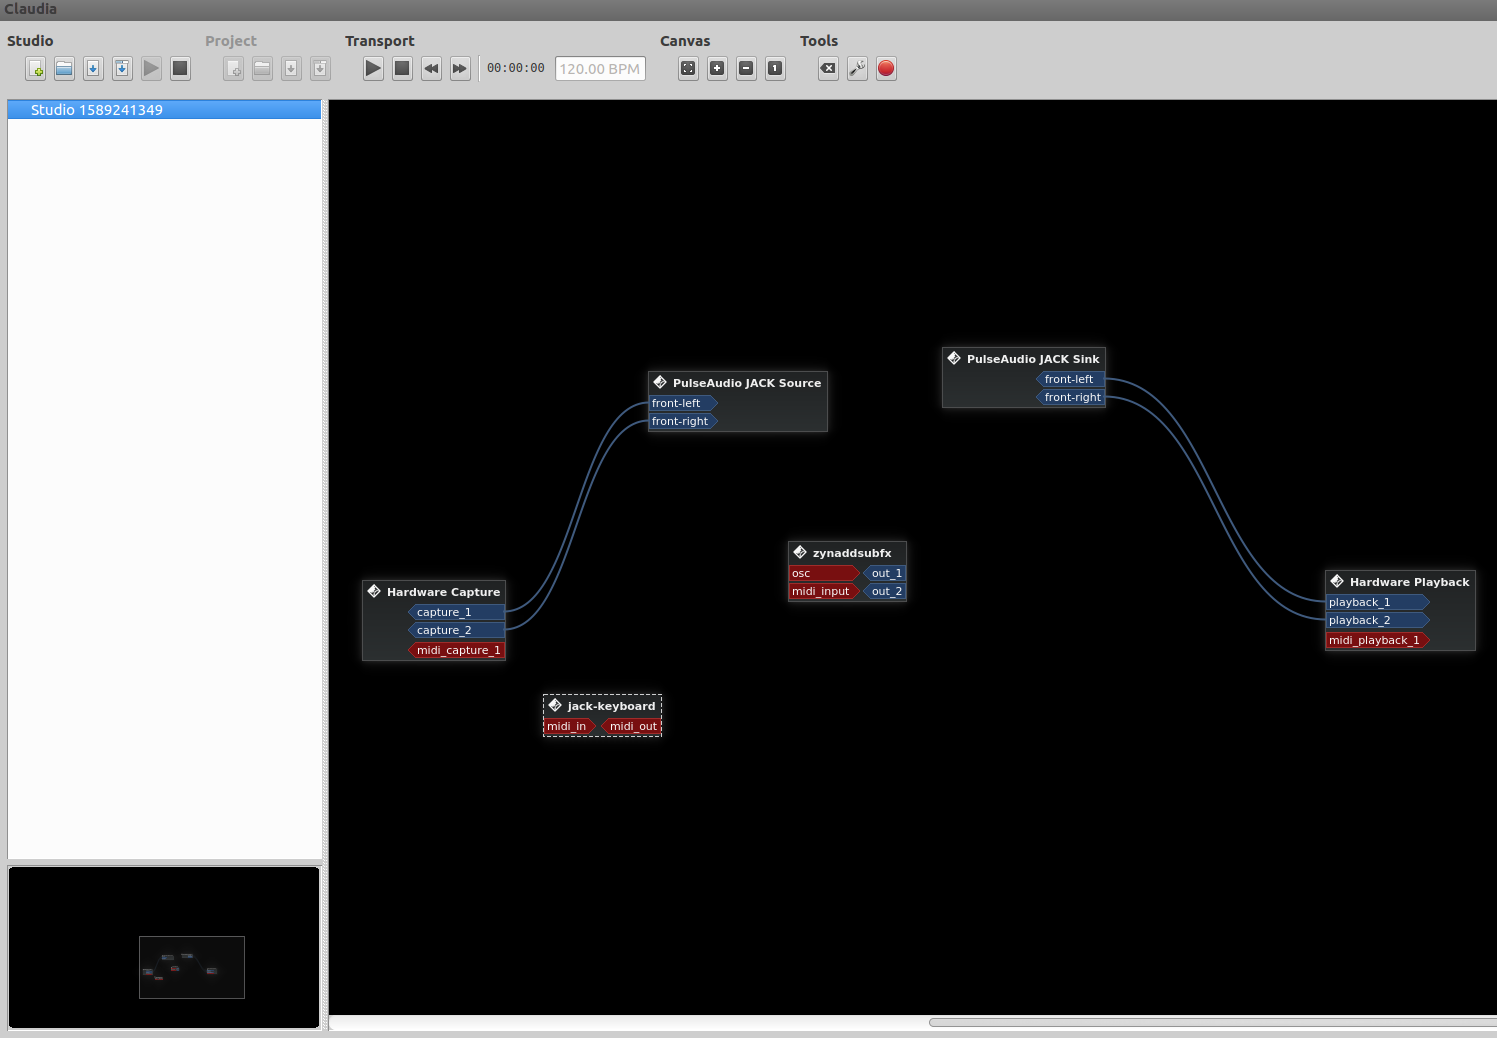
Task: Click the save project as icon
Action: (x=320, y=69)
